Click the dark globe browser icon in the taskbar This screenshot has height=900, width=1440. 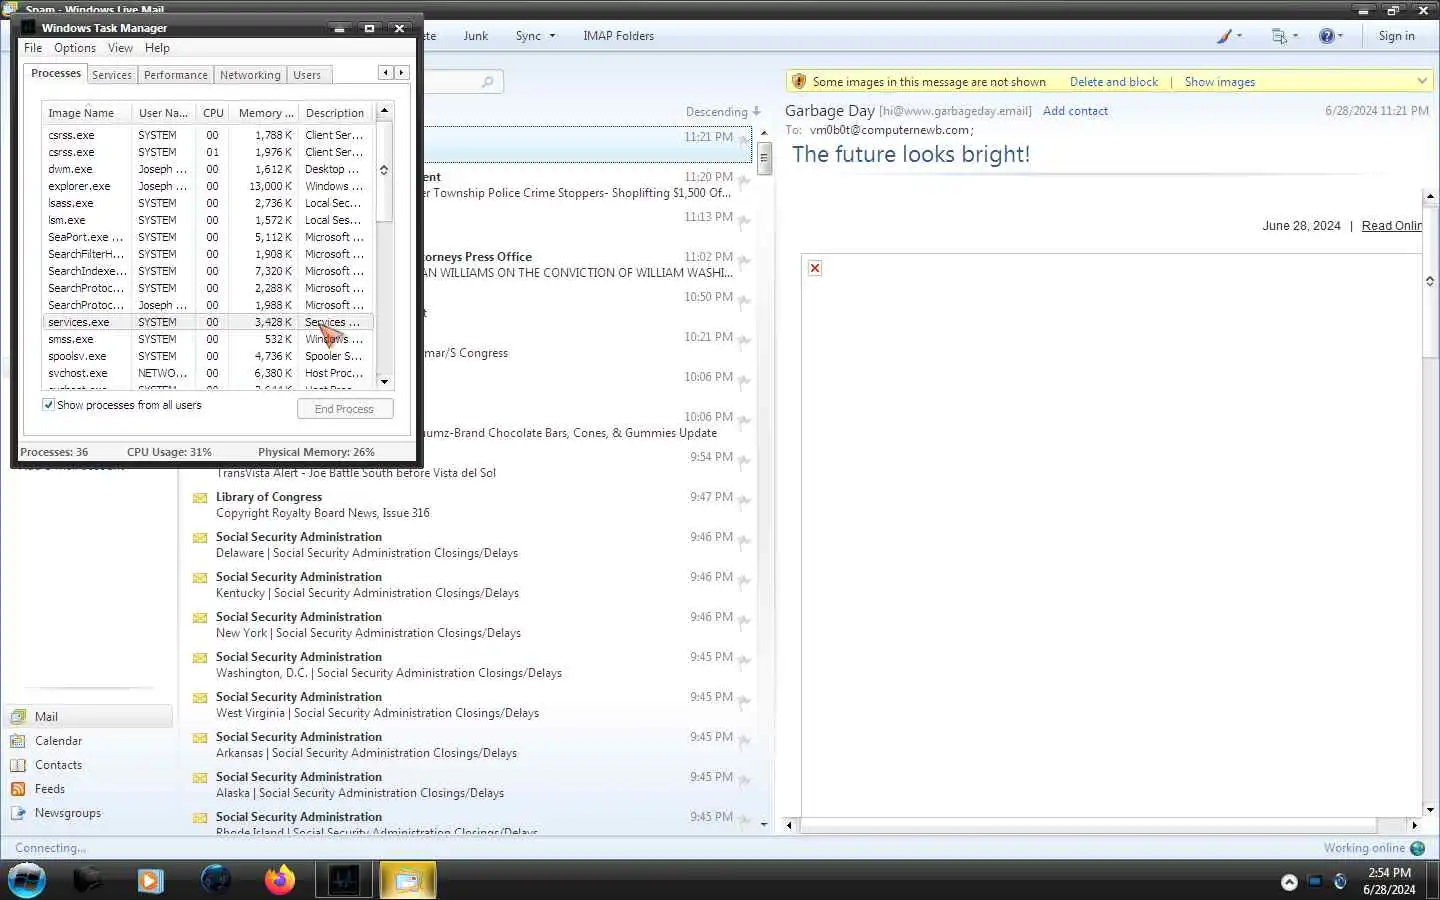(x=216, y=880)
